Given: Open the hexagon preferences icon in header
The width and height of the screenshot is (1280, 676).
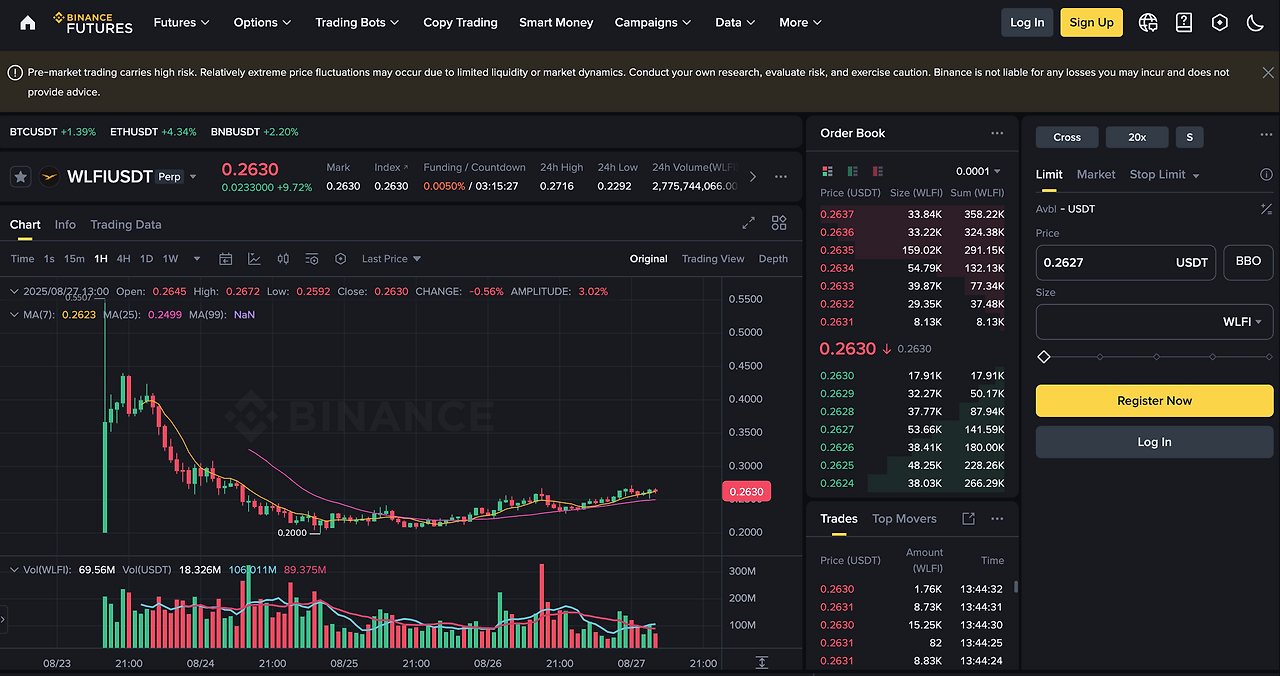Looking at the screenshot, I should 1220,22.
